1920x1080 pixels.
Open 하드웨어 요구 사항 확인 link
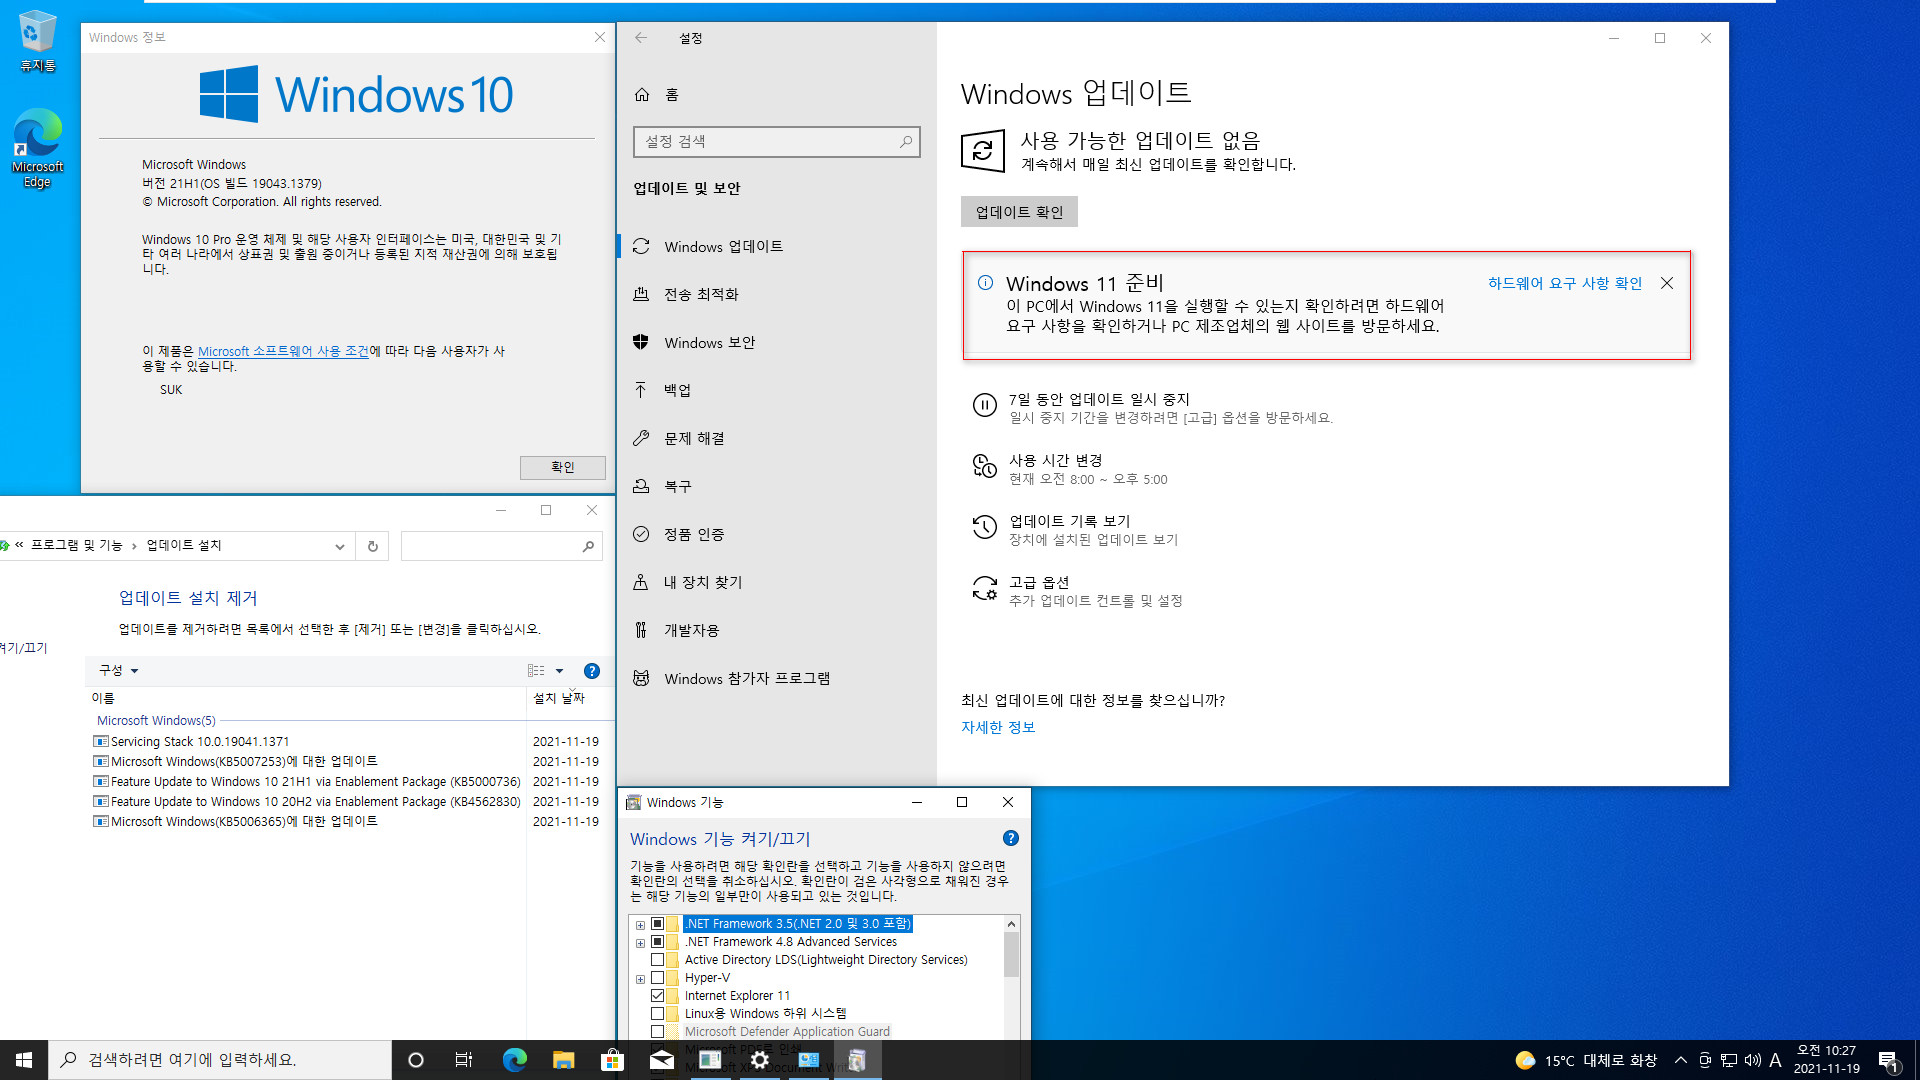point(1564,283)
